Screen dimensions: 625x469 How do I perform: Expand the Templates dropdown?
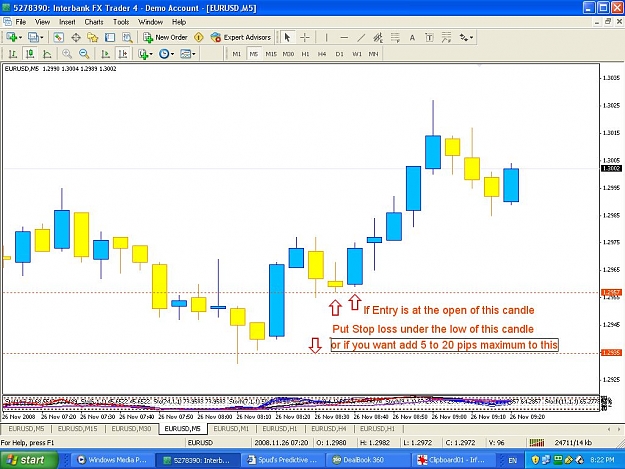(194, 54)
